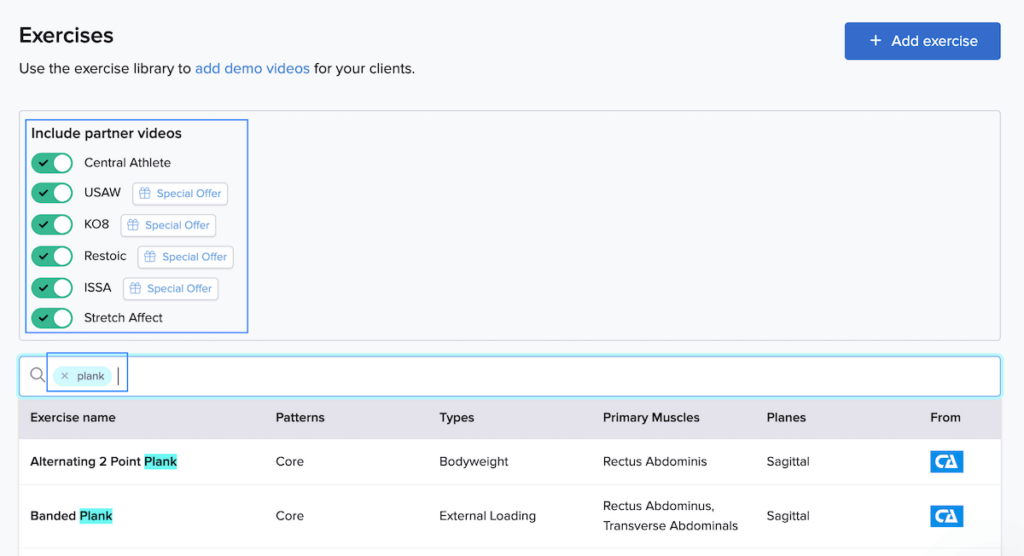Click the Restoic Special Offer gift badge

click(x=185, y=257)
